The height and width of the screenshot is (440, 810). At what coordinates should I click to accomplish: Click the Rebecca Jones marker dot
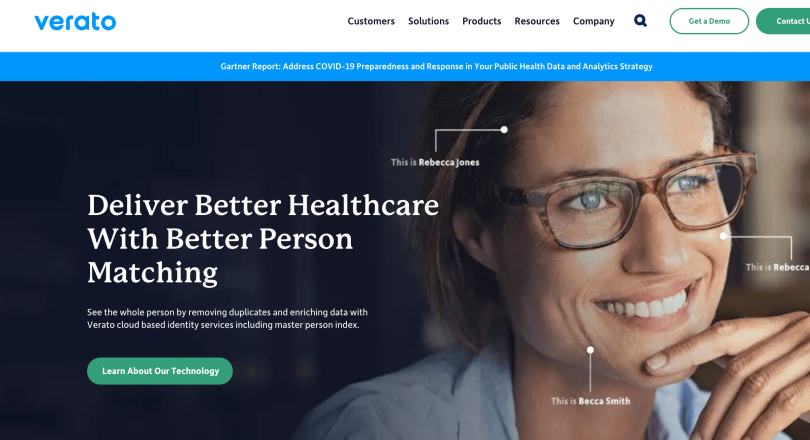(x=504, y=130)
